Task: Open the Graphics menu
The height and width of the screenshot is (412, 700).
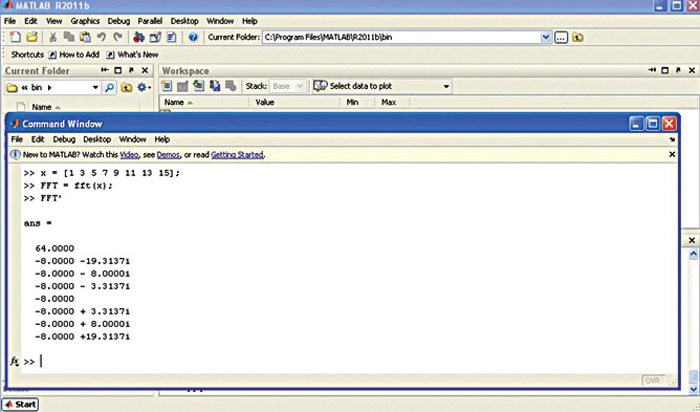Action: tap(84, 20)
